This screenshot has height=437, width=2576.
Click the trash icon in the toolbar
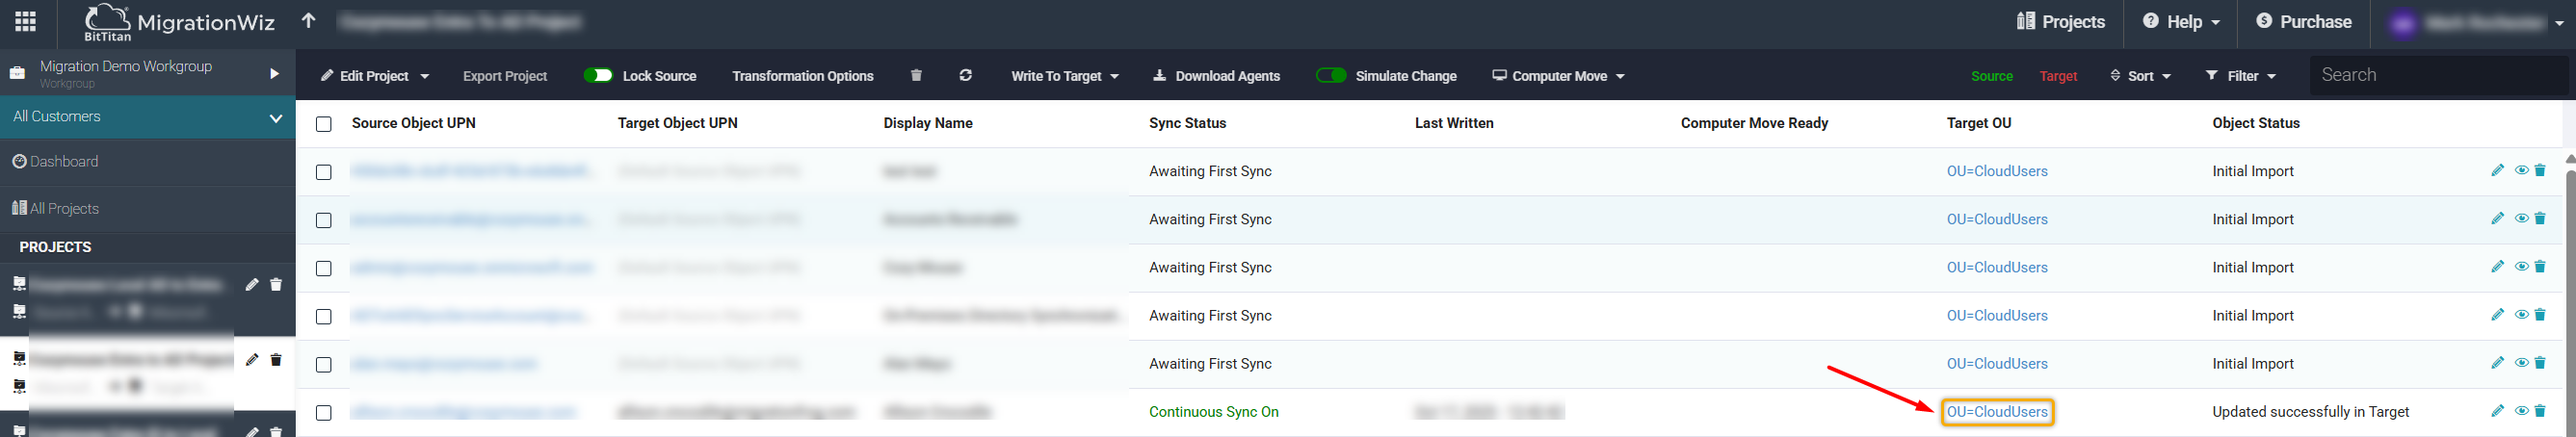[916, 76]
